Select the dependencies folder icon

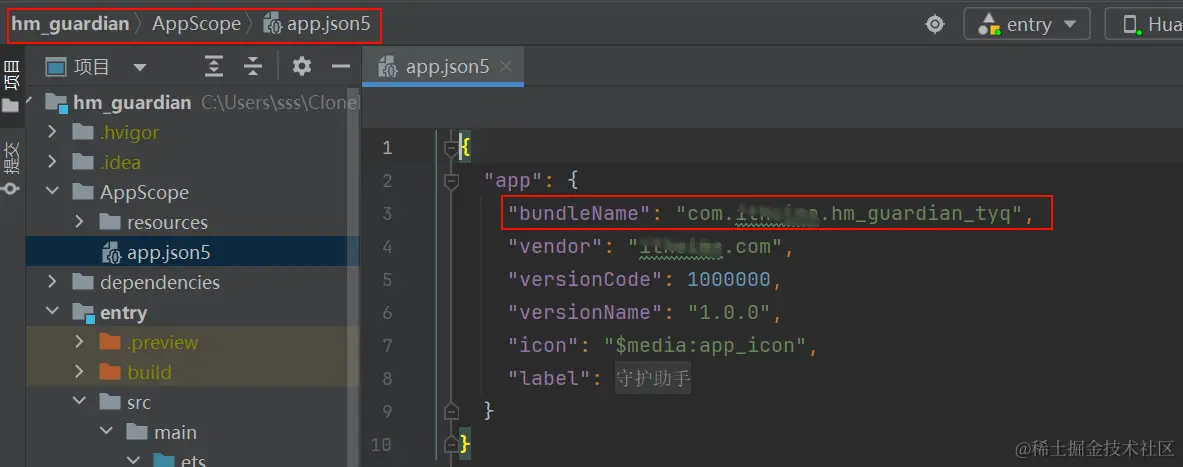click(82, 282)
